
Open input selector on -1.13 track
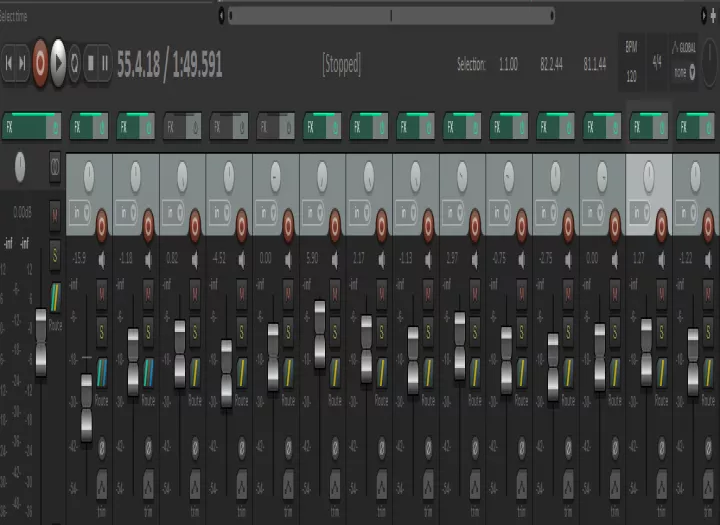tap(407, 213)
